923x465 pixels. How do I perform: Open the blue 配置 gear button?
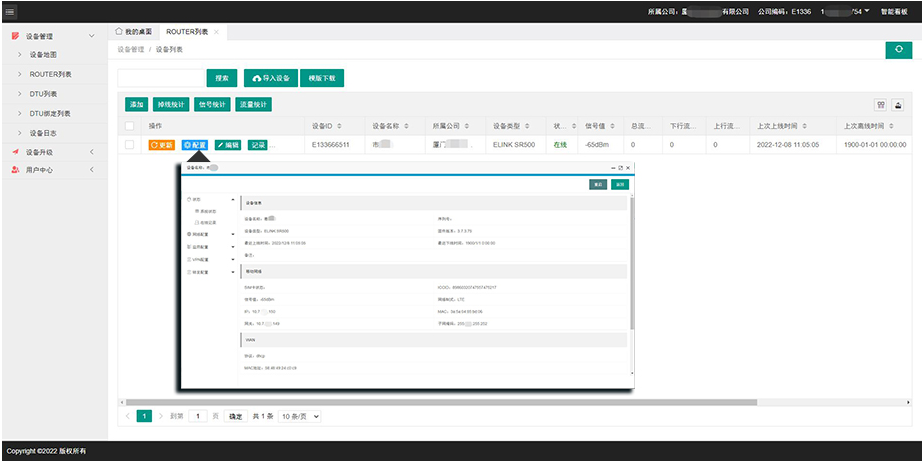pos(195,145)
